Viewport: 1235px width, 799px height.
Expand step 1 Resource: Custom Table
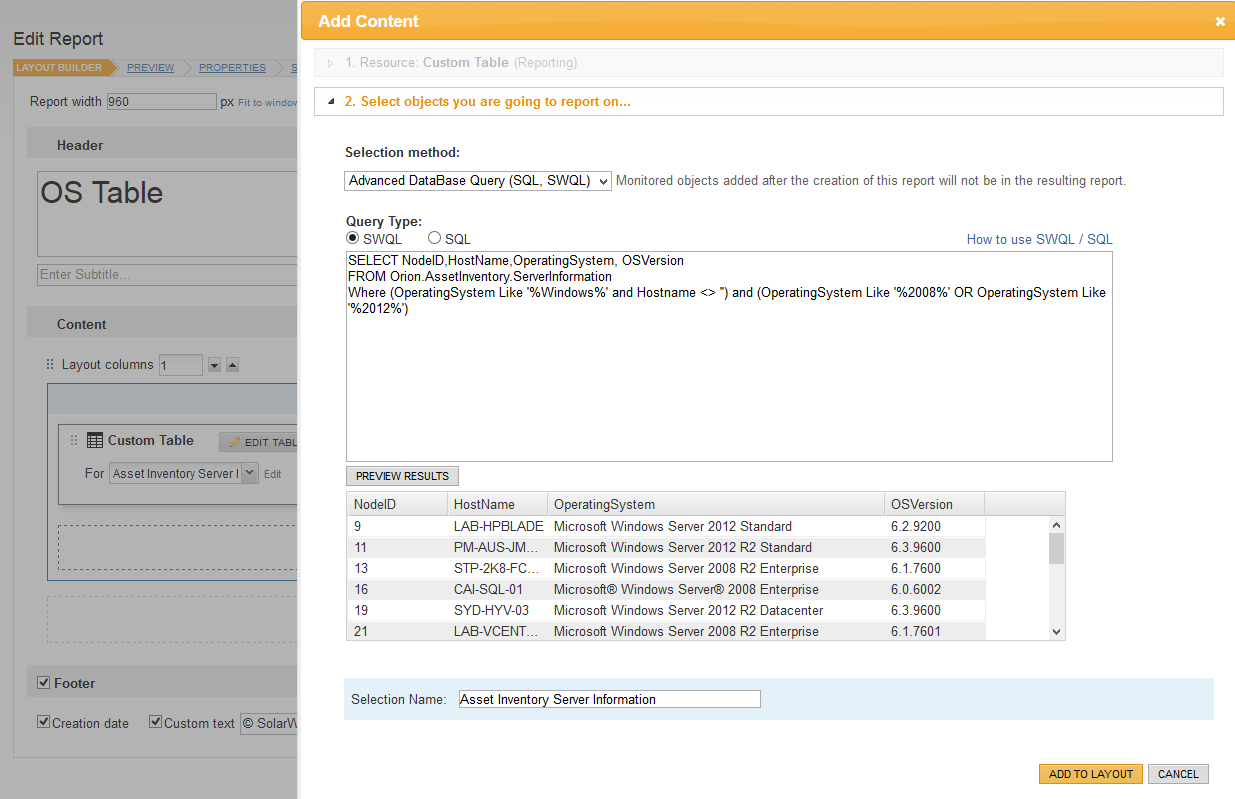click(x=330, y=63)
